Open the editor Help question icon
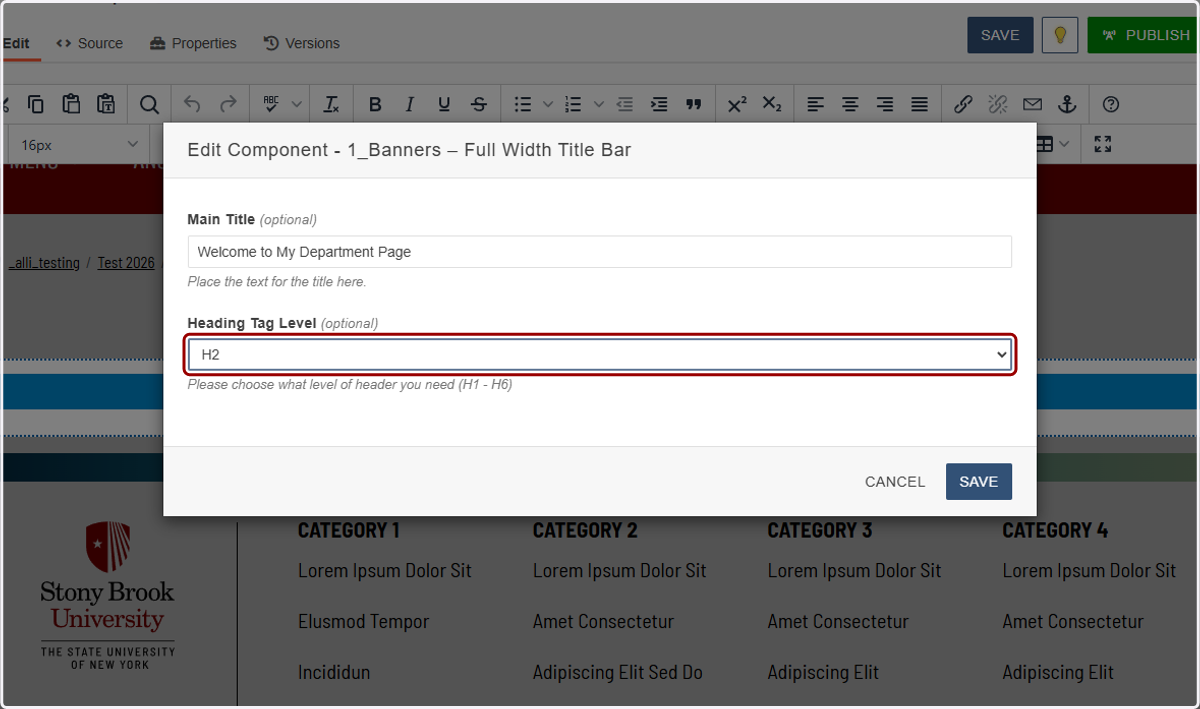Screen dimensions: 1200x709 pos(1111,104)
